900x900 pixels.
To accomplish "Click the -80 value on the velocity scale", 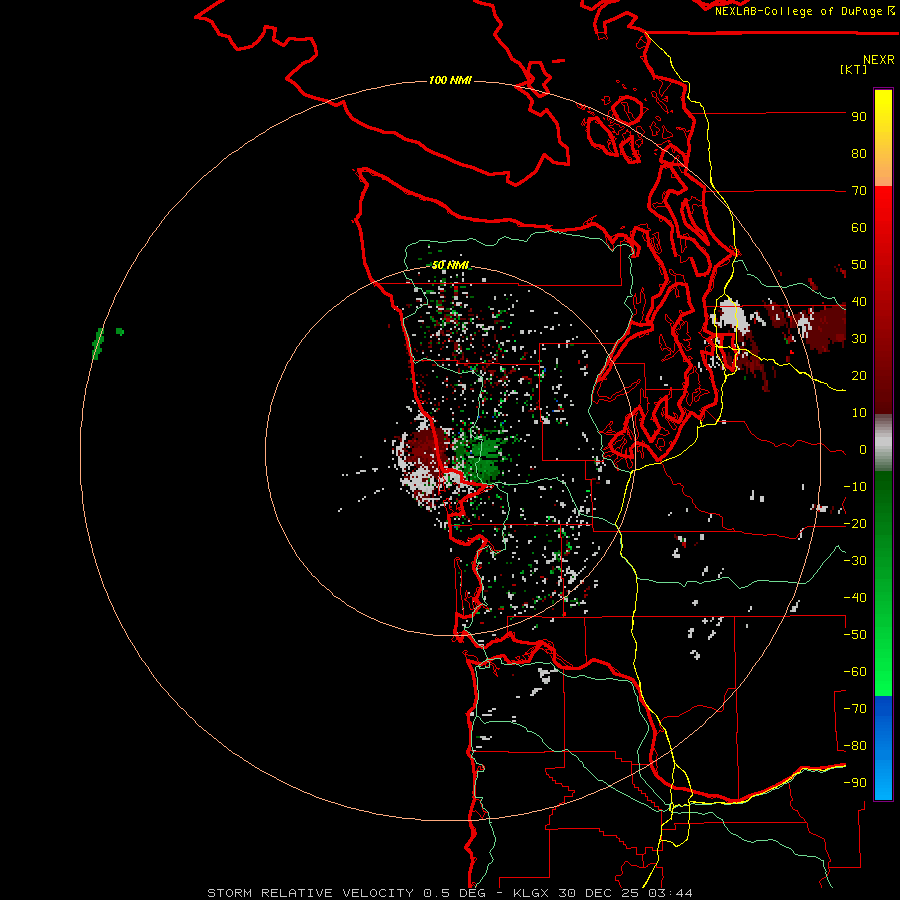I will tap(855, 746).
